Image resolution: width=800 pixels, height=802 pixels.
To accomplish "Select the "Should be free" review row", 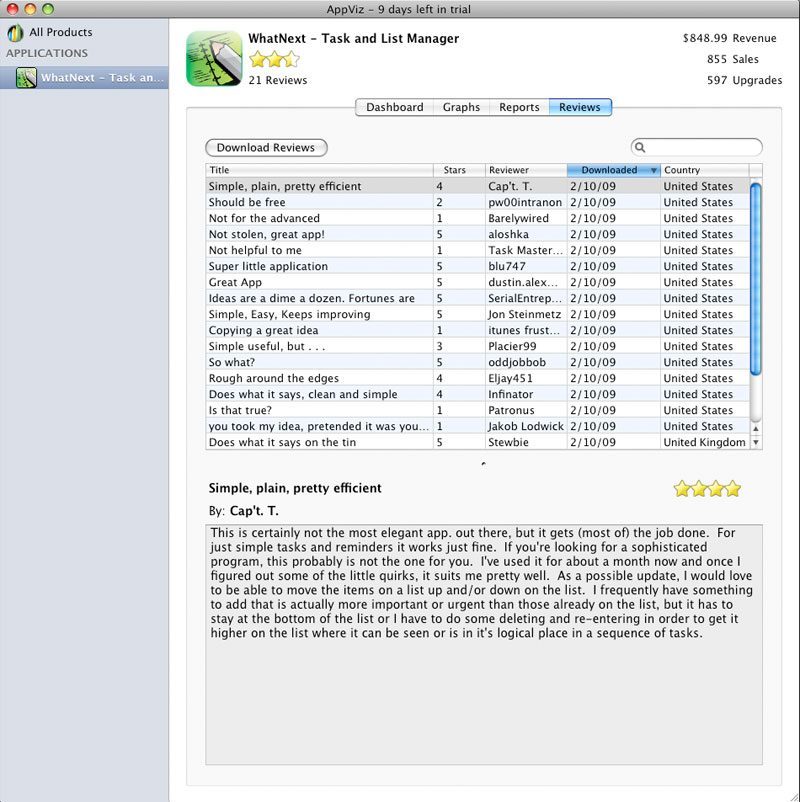I will click(x=319, y=202).
